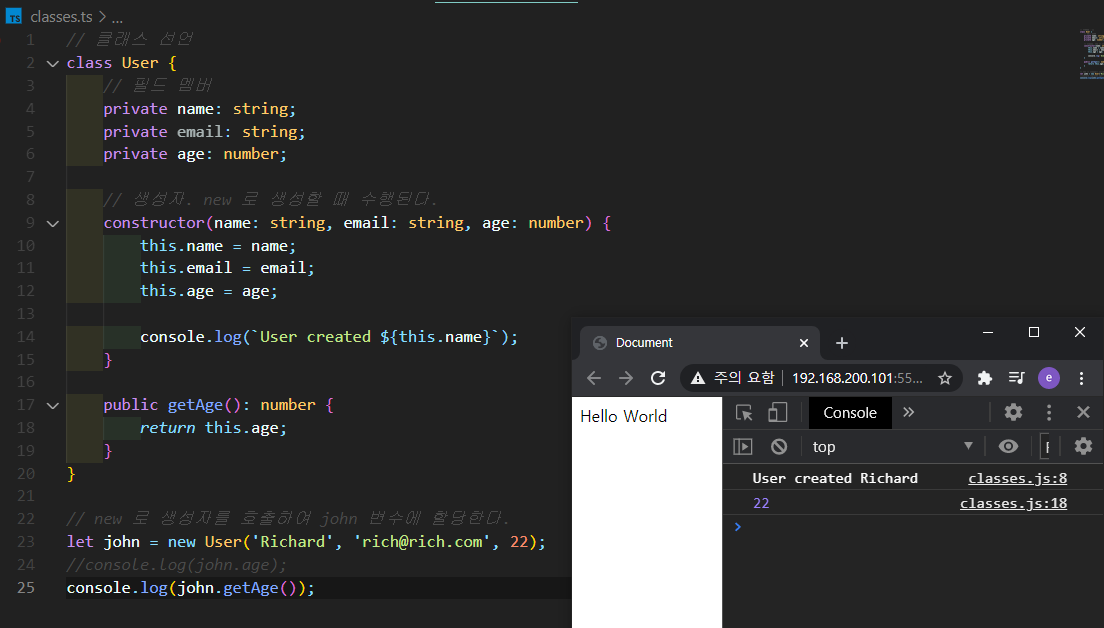This screenshot has height=628, width=1104.
Task: Open the Chrome extensions puzzle icon
Action: (x=984, y=378)
